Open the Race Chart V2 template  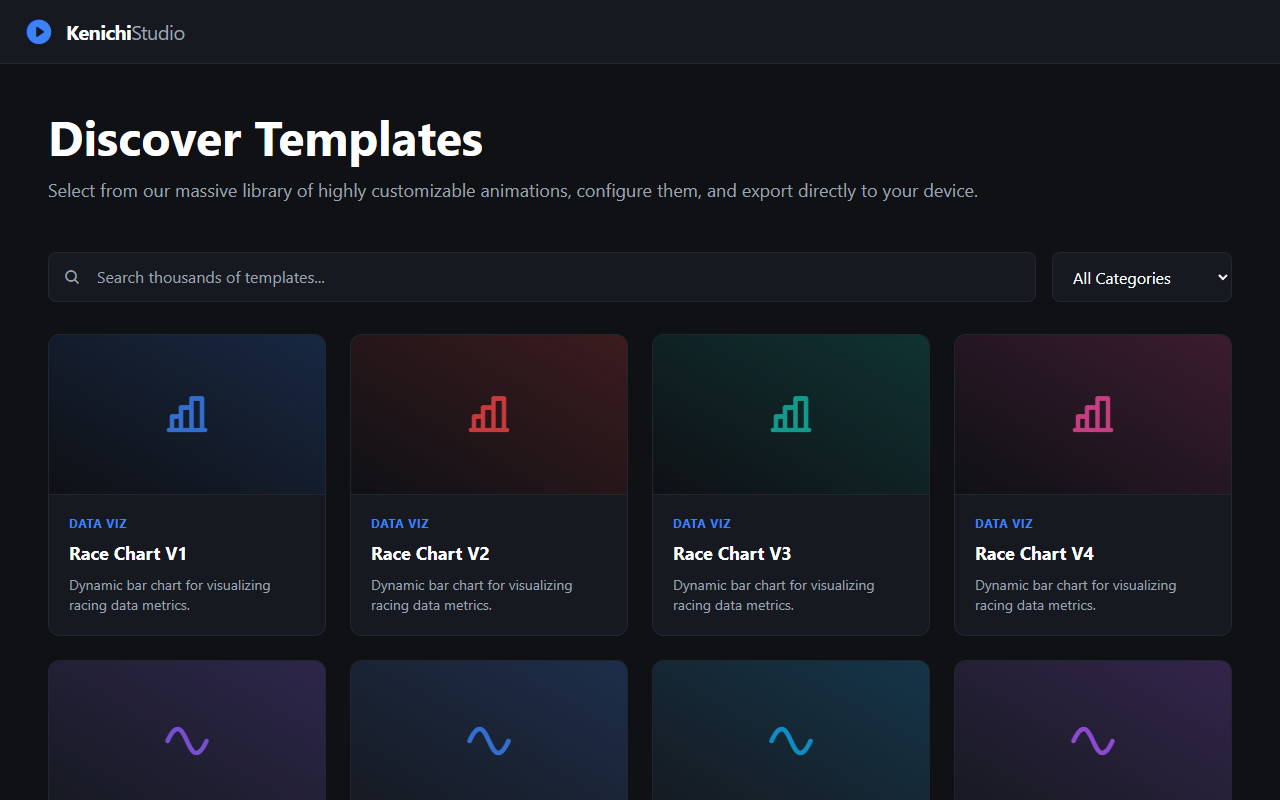click(429, 553)
